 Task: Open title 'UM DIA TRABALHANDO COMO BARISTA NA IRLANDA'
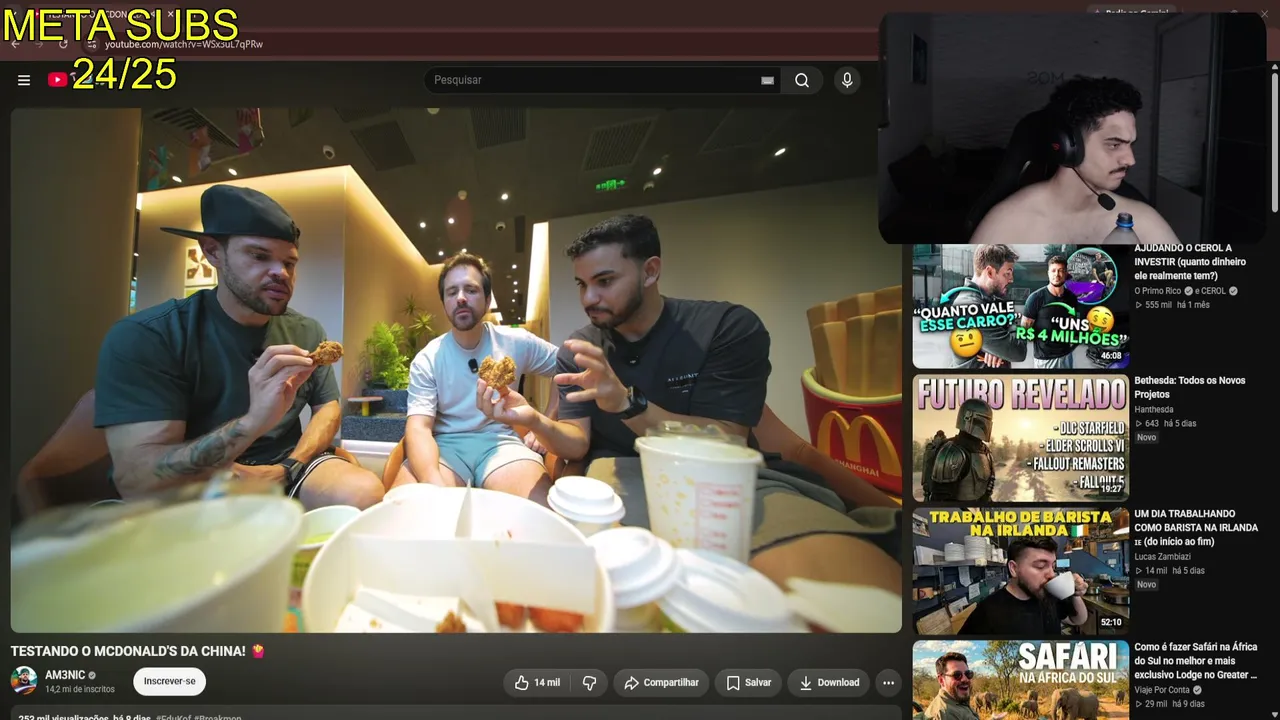click(x=1196, y=528)
